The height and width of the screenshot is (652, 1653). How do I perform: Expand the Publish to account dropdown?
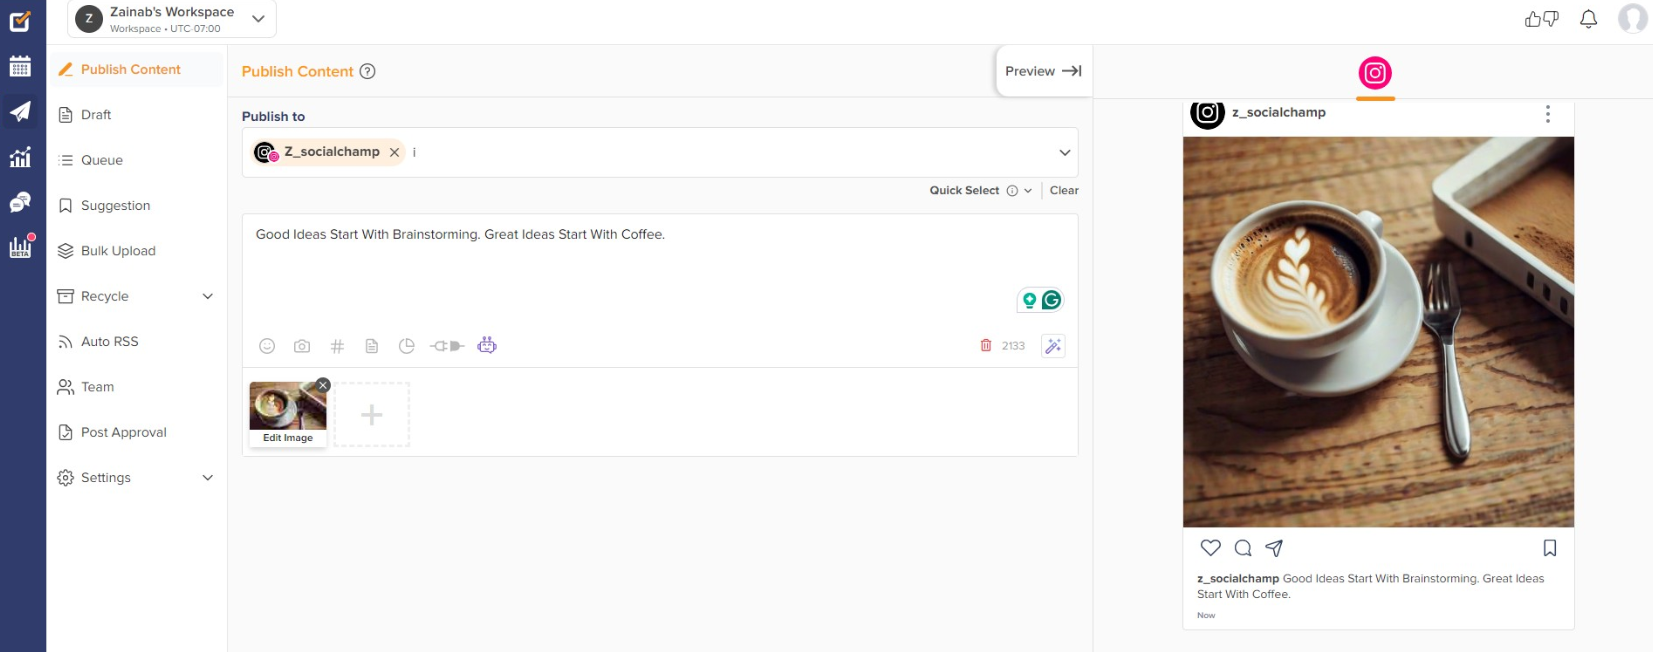(1064, 153)
